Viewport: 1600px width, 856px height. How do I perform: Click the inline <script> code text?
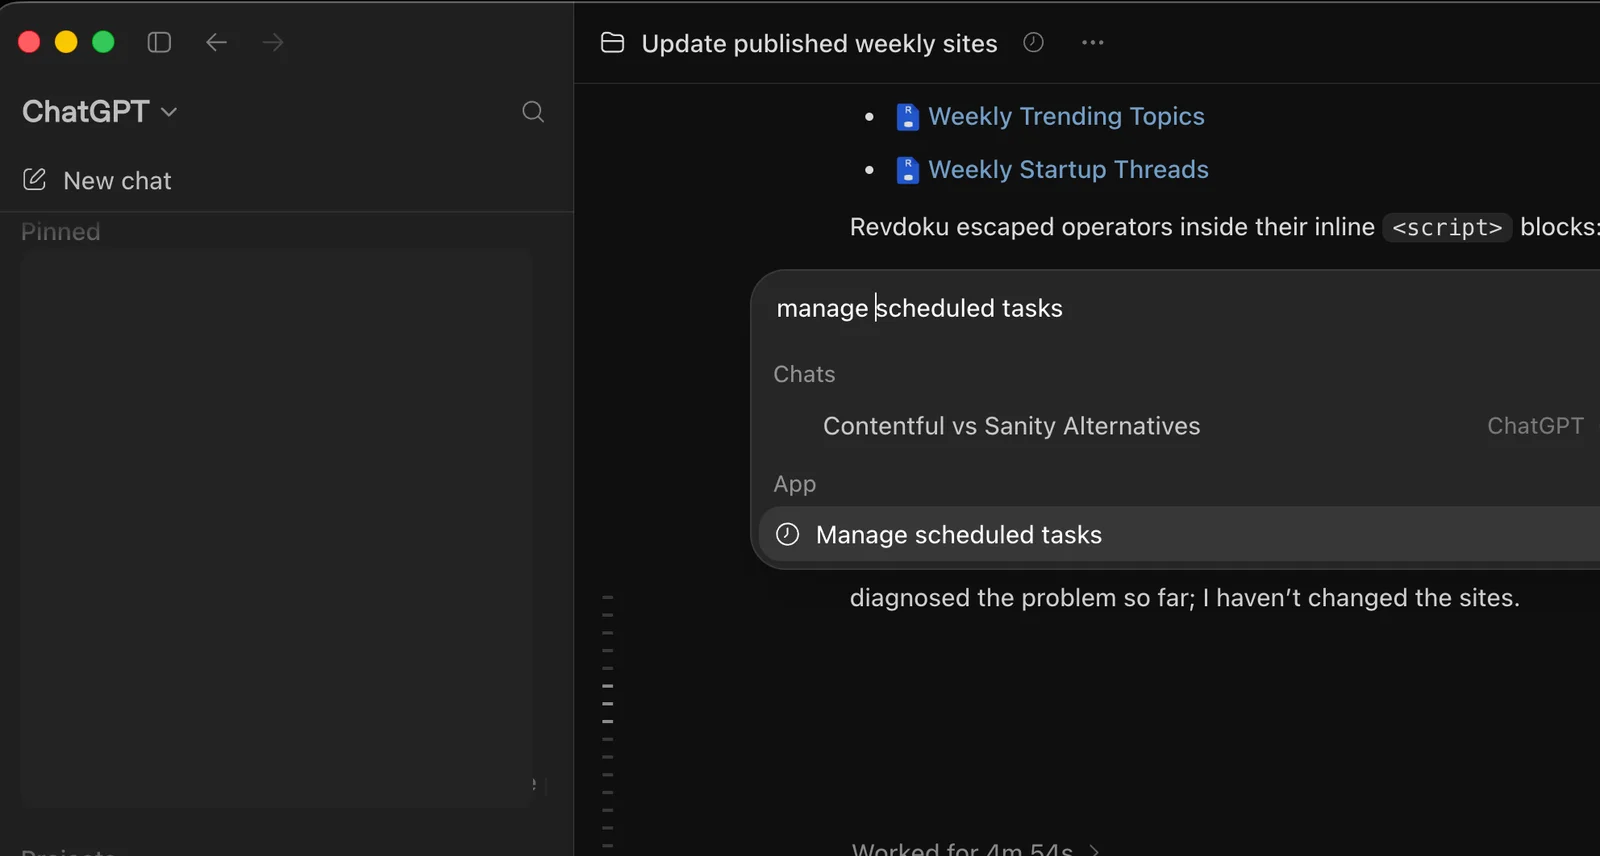tap(1447, 228)
